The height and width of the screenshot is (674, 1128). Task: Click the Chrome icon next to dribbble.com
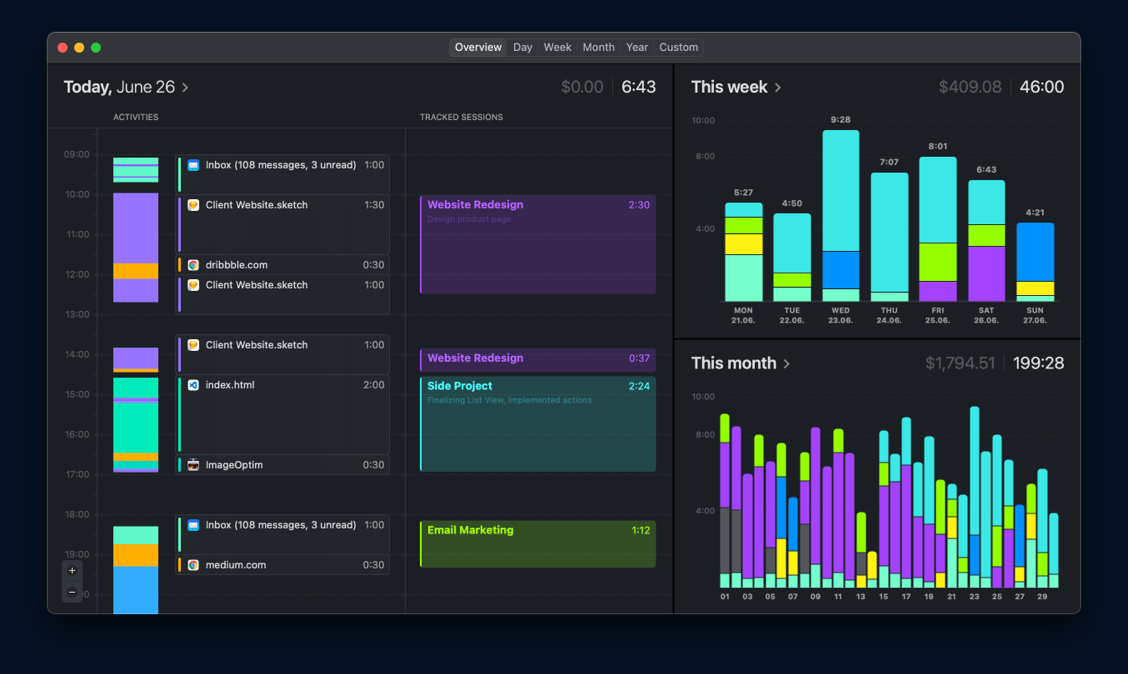click(194, 265)
